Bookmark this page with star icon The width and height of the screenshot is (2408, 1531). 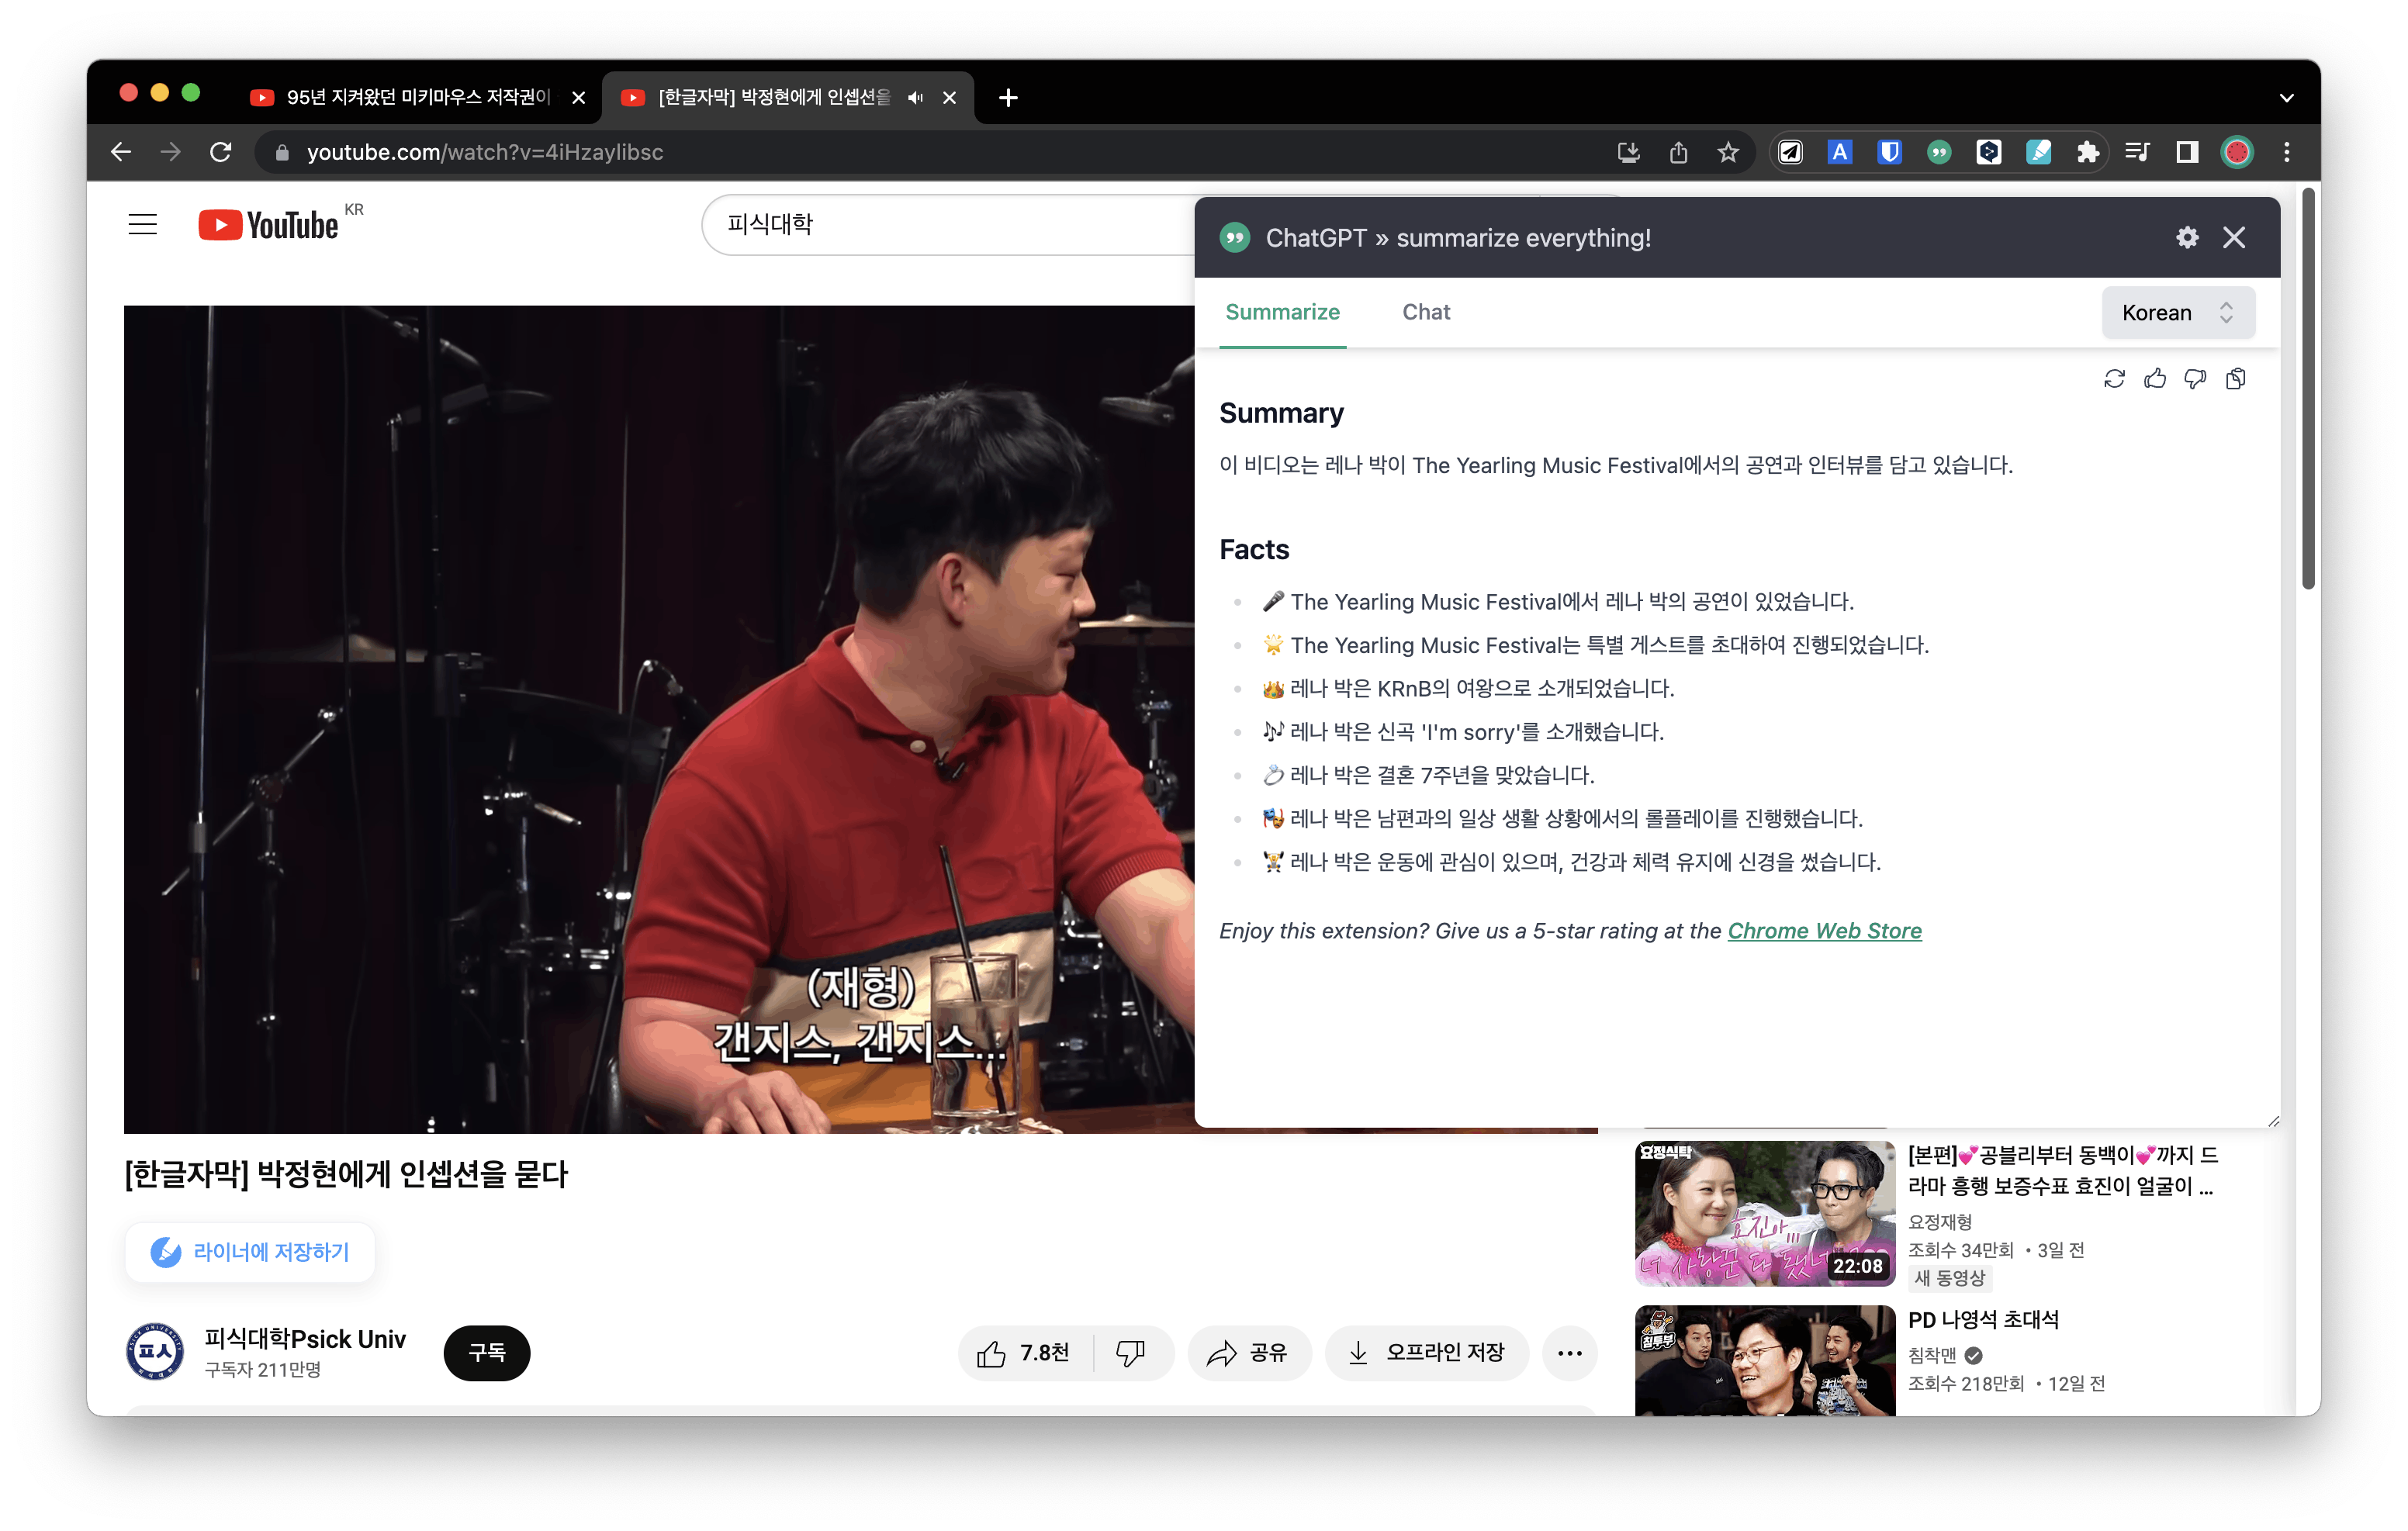tap(1728, 152)
